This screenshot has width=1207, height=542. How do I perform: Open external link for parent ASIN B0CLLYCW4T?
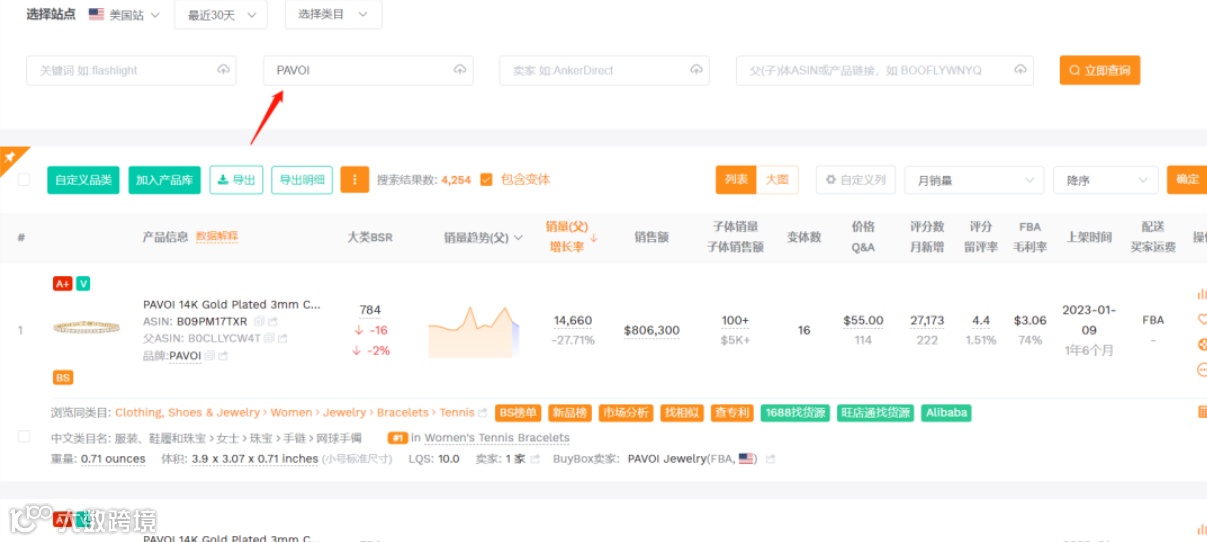point(283,339)
